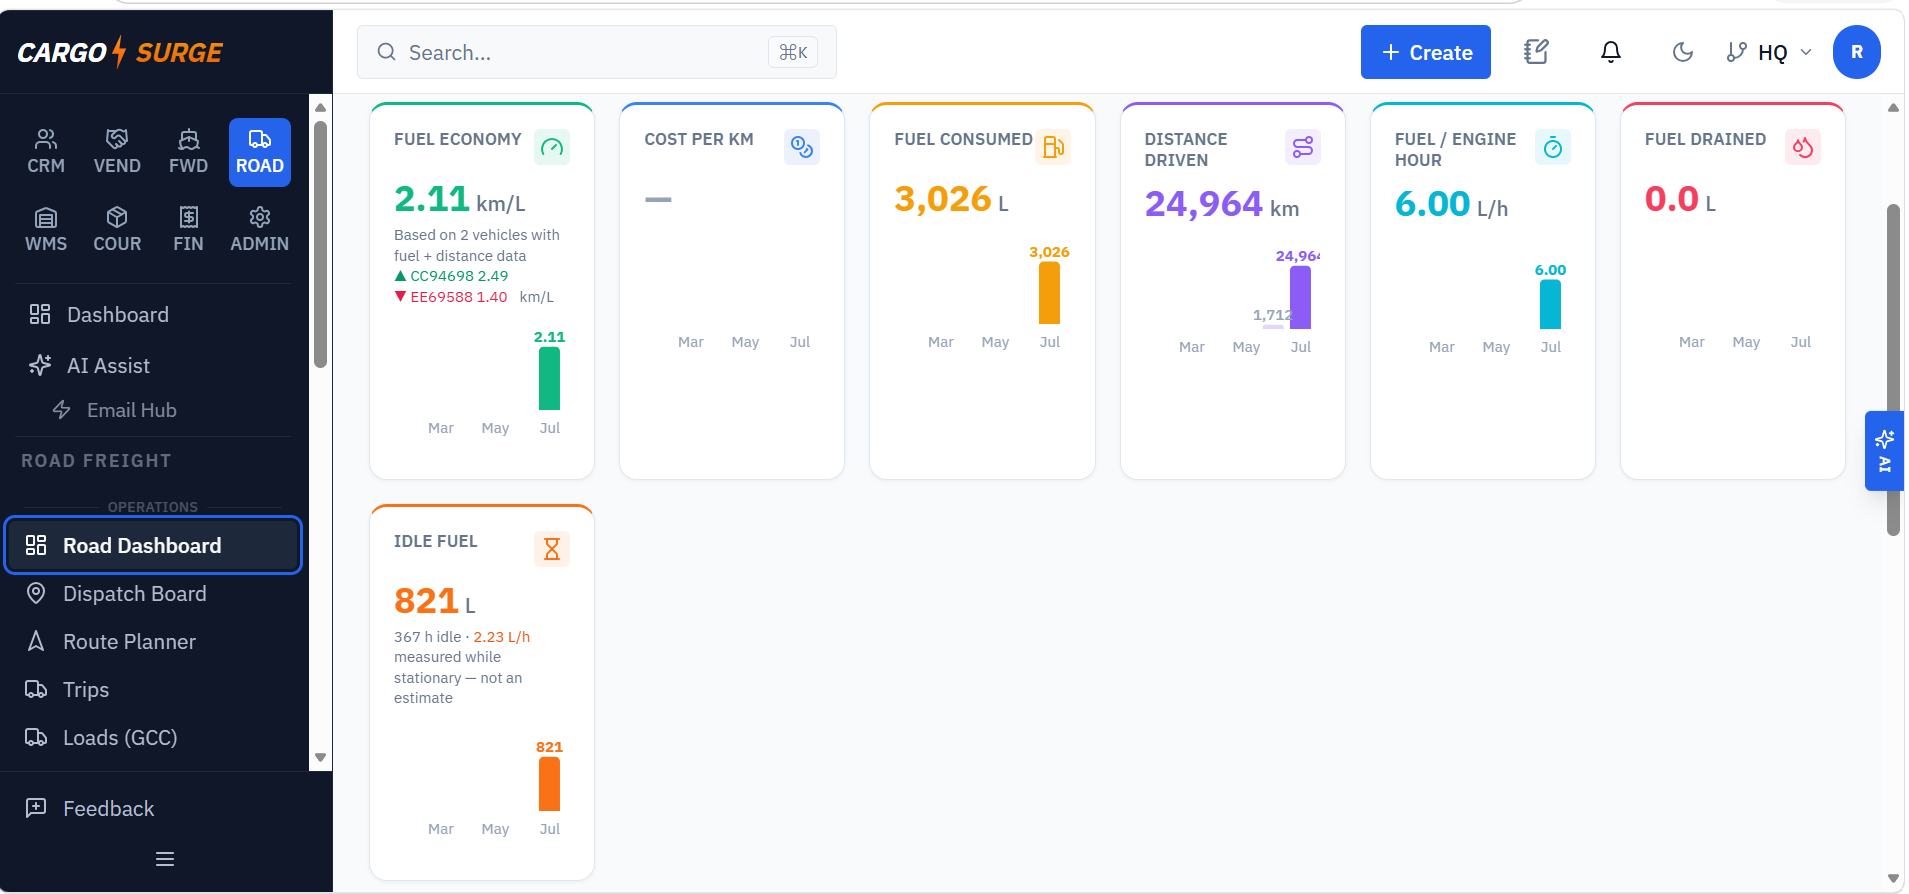
Task: Click the teal Fuel / Engine Hour bar
Action: click(1550, 304)
